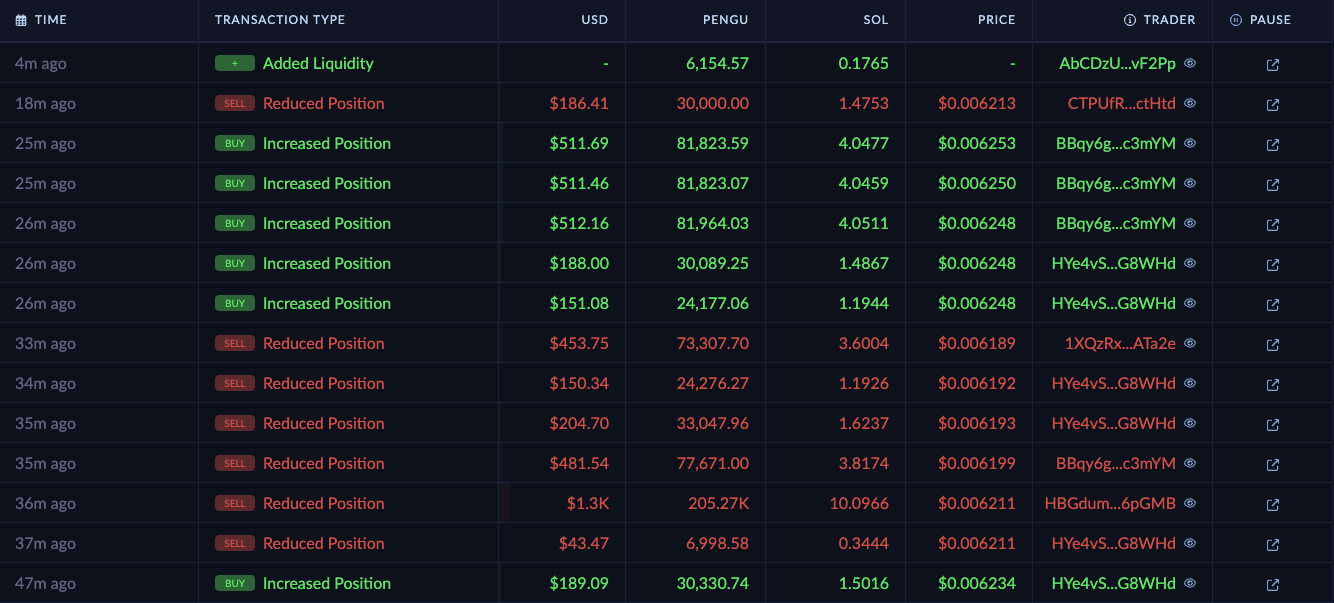
Task: Toggle eye icon next to trader CTPUfR...ctHtd
Action: tap(1190, 103)
